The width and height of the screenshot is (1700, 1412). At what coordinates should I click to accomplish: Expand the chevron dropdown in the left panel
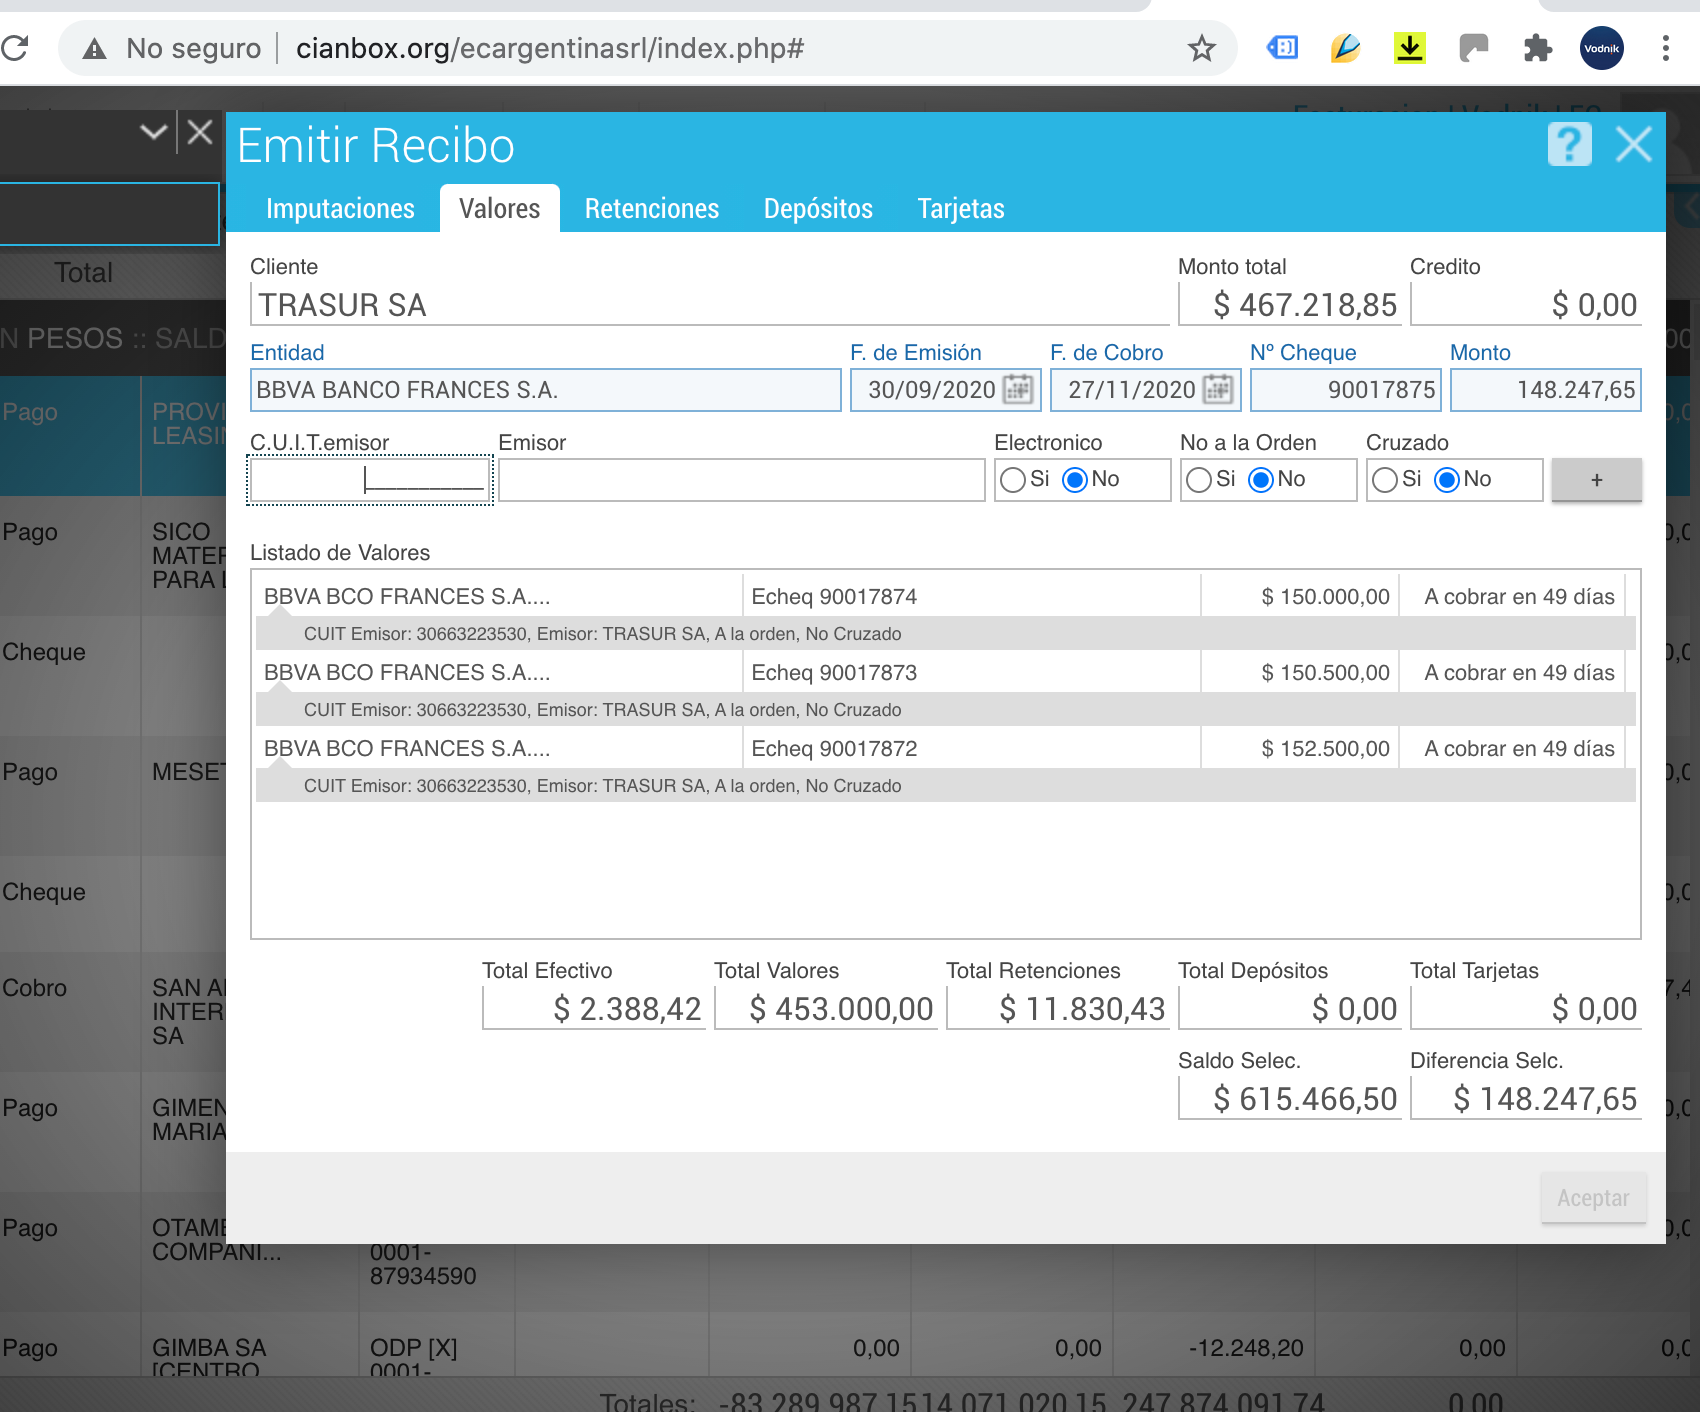coord(153,132)
